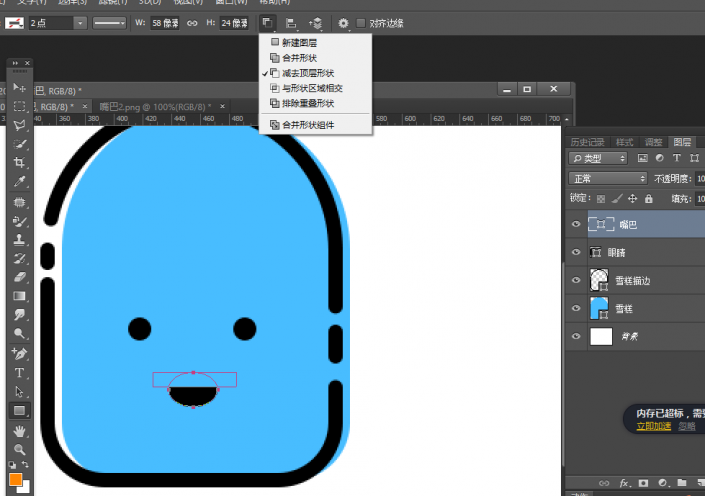This screenshot has width=705, height=496.
Task: Choose 新建图层 from path operations menu
Action: (x=315, y=43)
